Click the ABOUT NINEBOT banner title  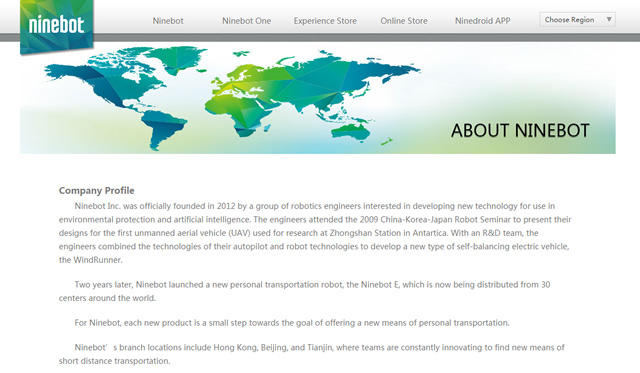click(520, 131)
